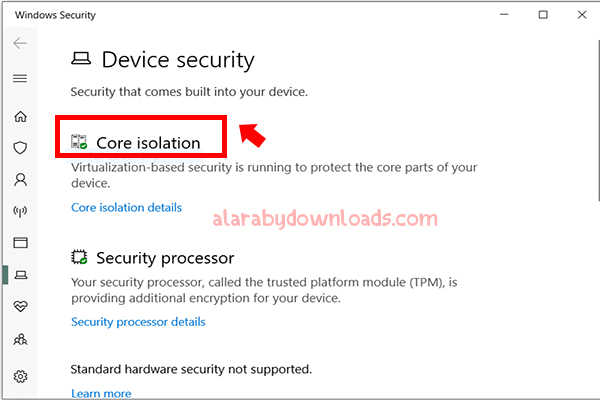Open Settings gear in sidebar
Screen dimensions: 600x400
coord(20,377)
